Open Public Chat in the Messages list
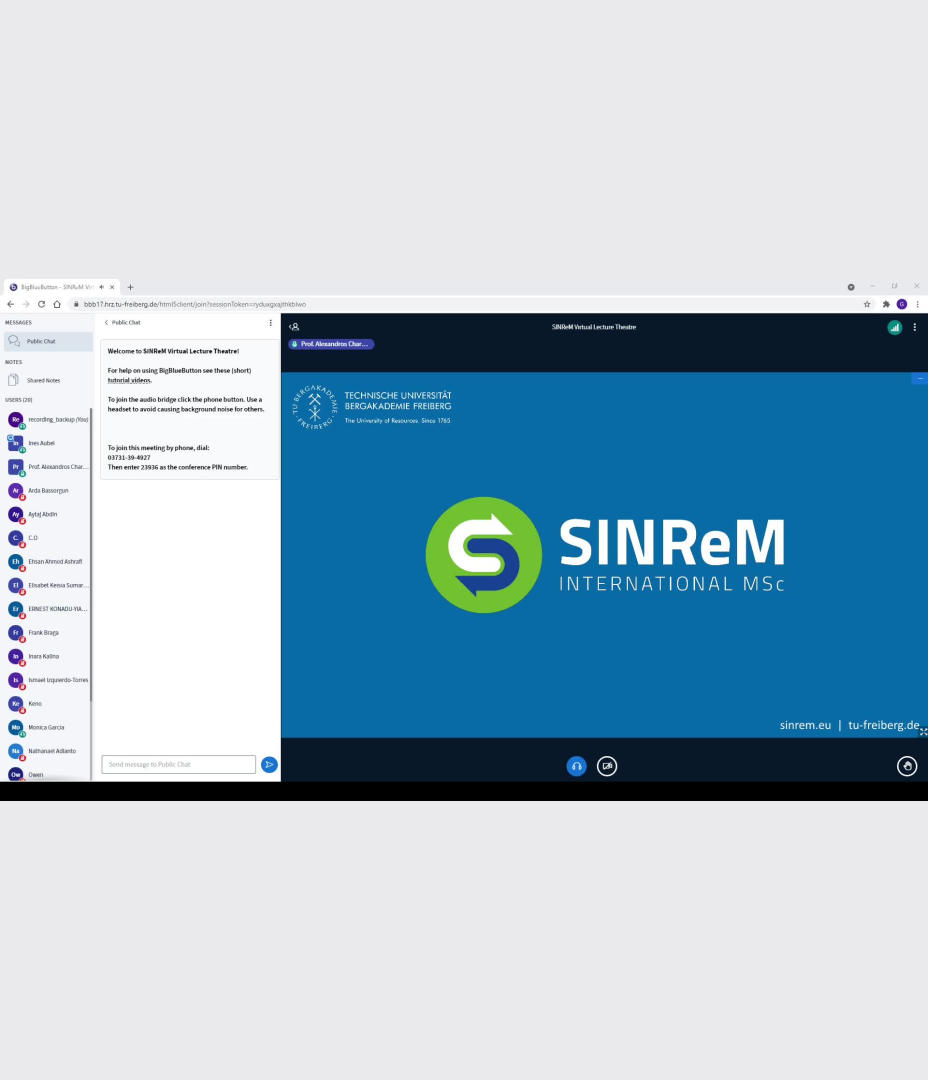928x1080 pixels. pos(48,341)
